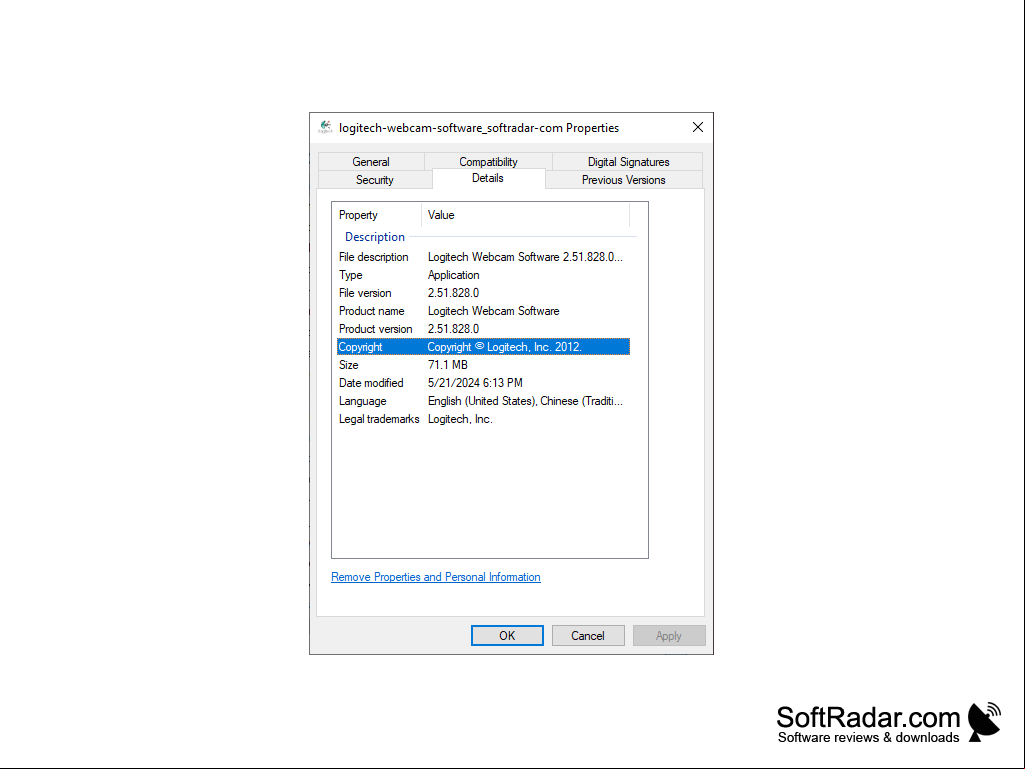Select the Description group heading
This screenshot has height=769, width=1025.
[x=375, y=237]
